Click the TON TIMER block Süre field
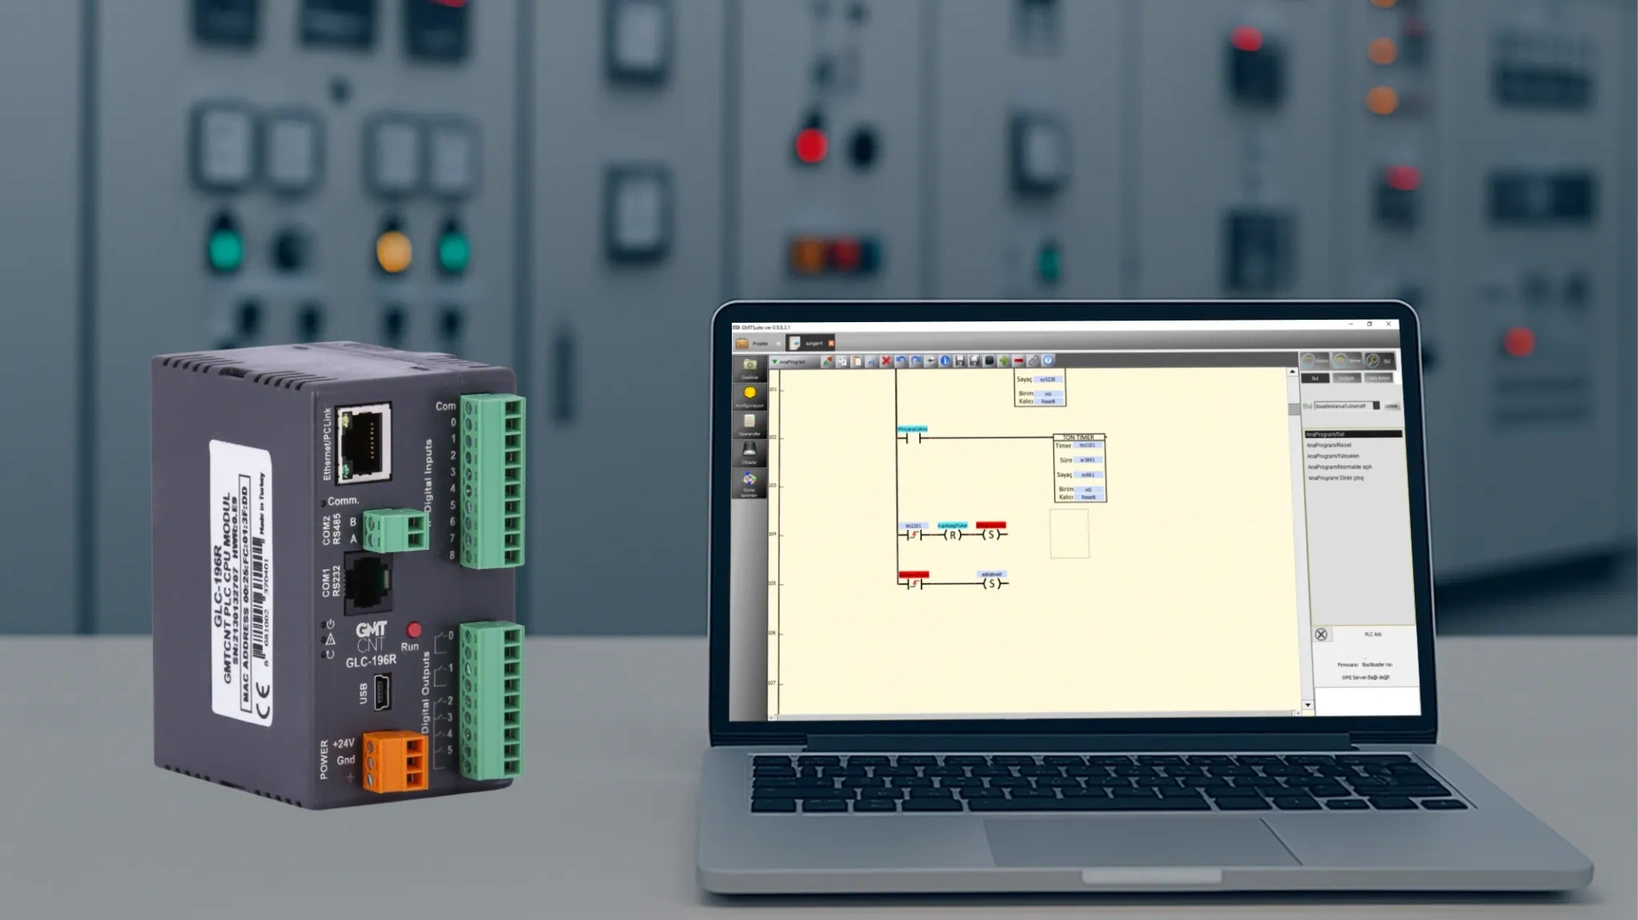This screenshot has height=920, width=1638. pos(1087,460)
